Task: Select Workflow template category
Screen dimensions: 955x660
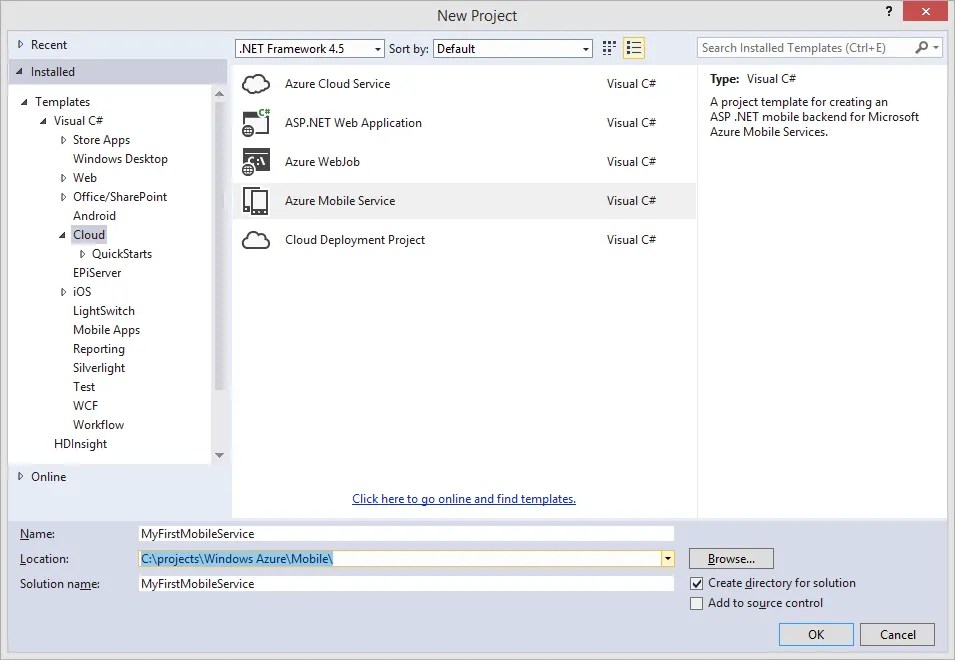Action: pos(98,424)
